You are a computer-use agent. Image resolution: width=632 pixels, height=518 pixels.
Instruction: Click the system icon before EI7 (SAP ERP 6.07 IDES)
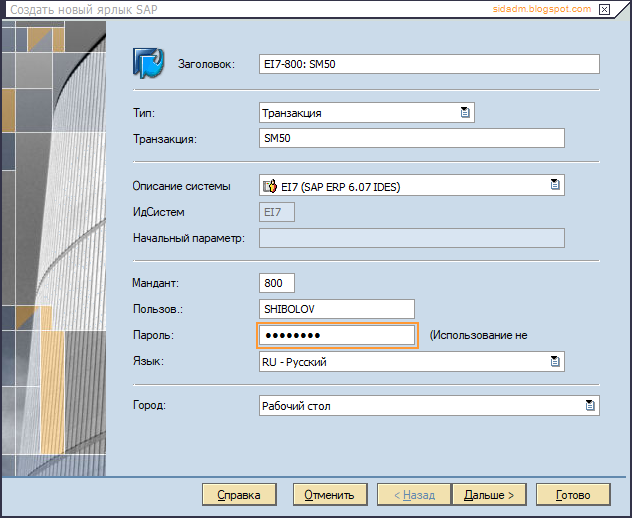[x=270, y=186]
